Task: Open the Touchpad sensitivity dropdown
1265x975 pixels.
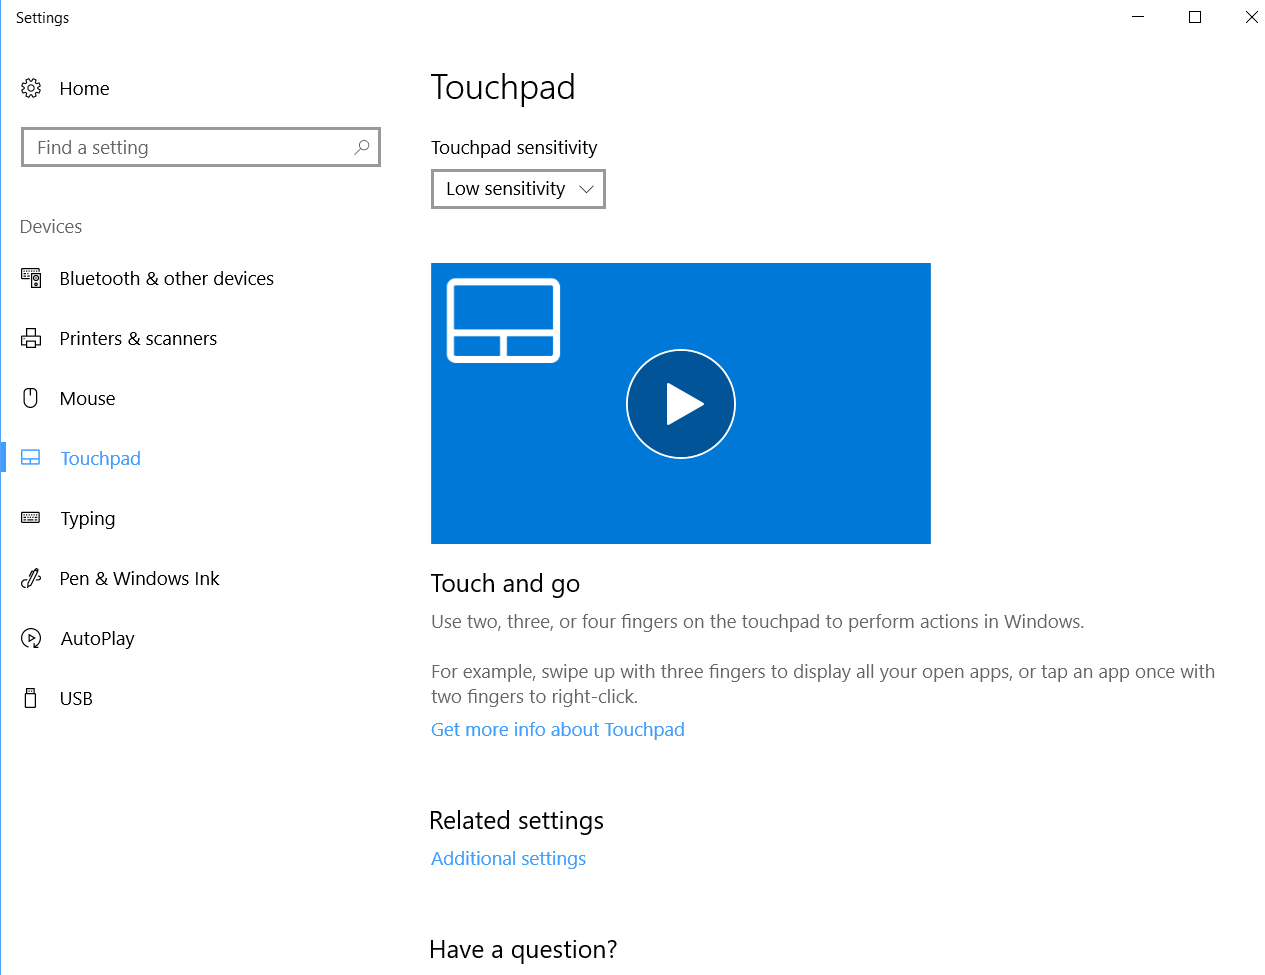Action: pos(518,189)
